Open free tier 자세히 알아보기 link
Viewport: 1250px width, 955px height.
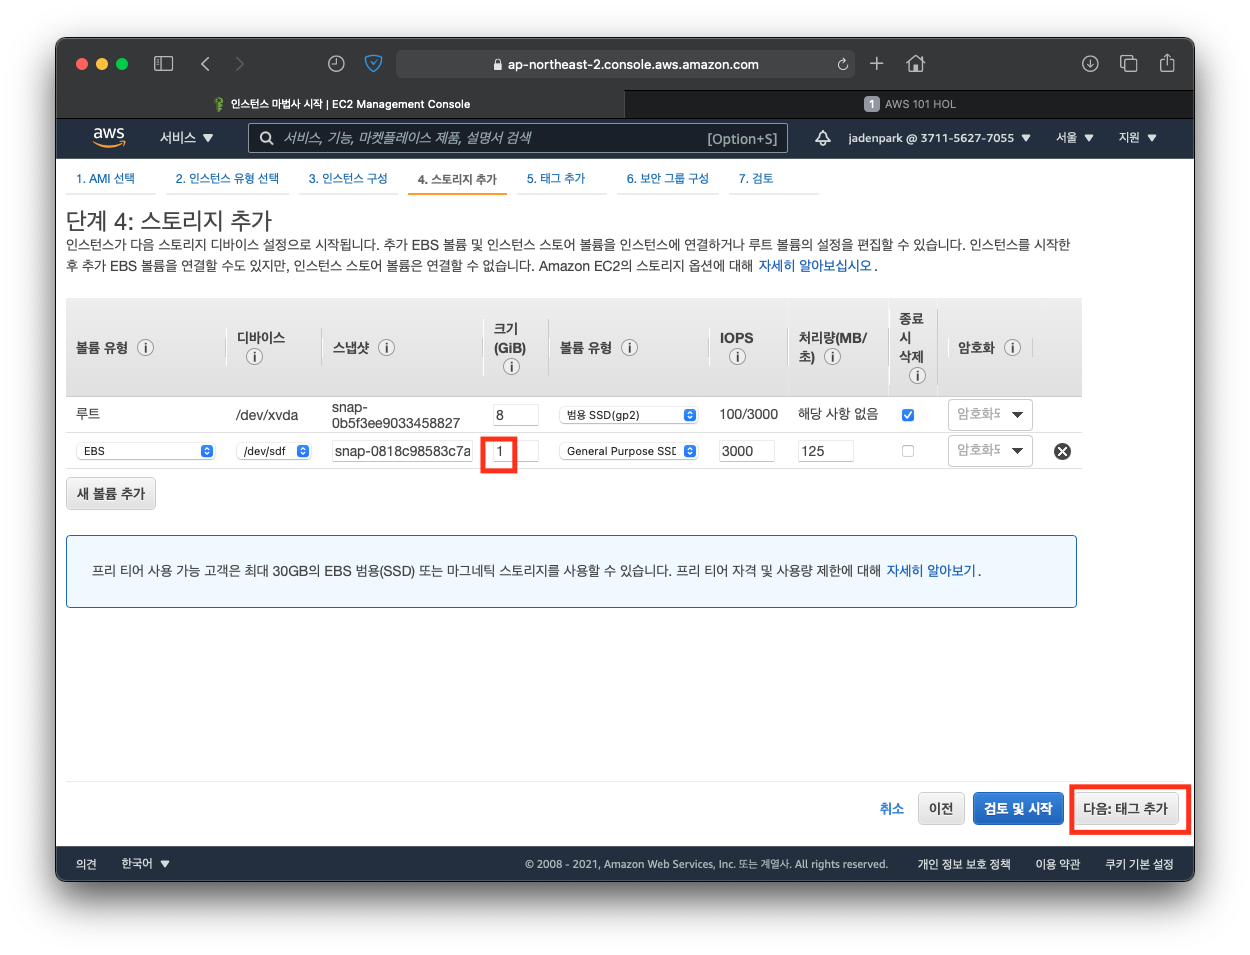point(931,571)
